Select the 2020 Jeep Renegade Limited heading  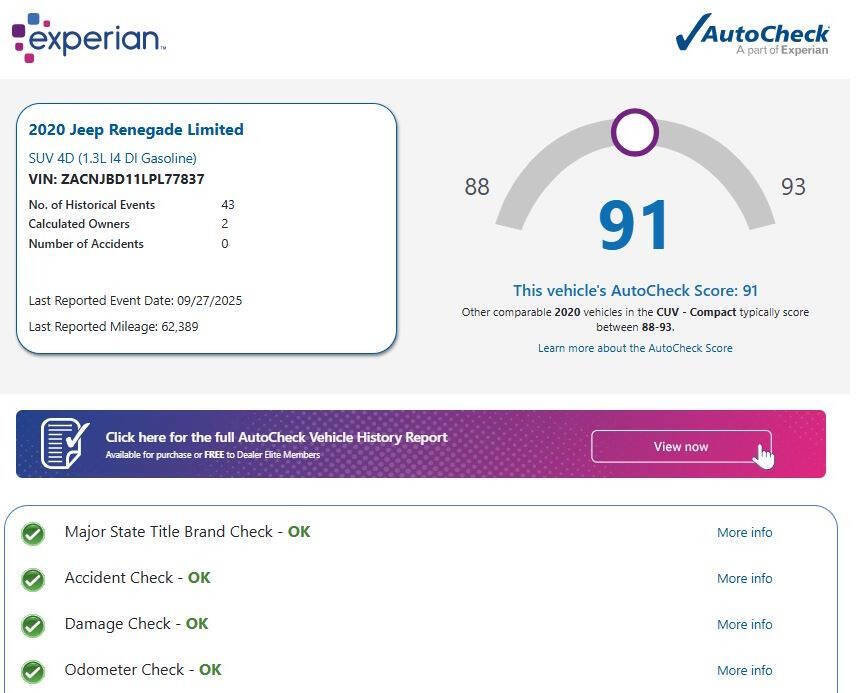click(136, 130)
